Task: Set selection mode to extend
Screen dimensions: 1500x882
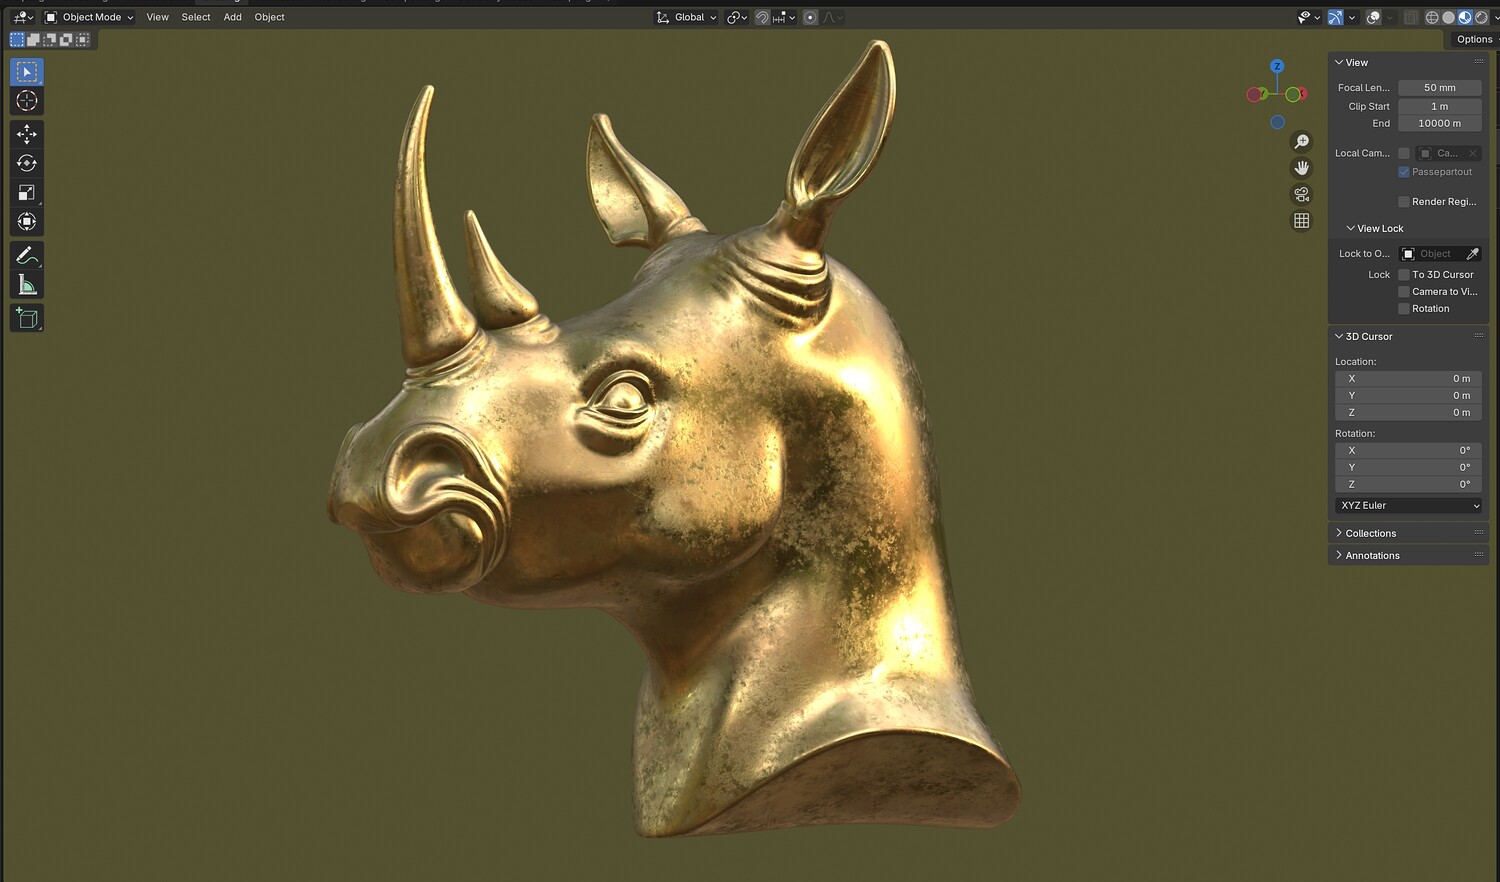Action: (33, 40)
